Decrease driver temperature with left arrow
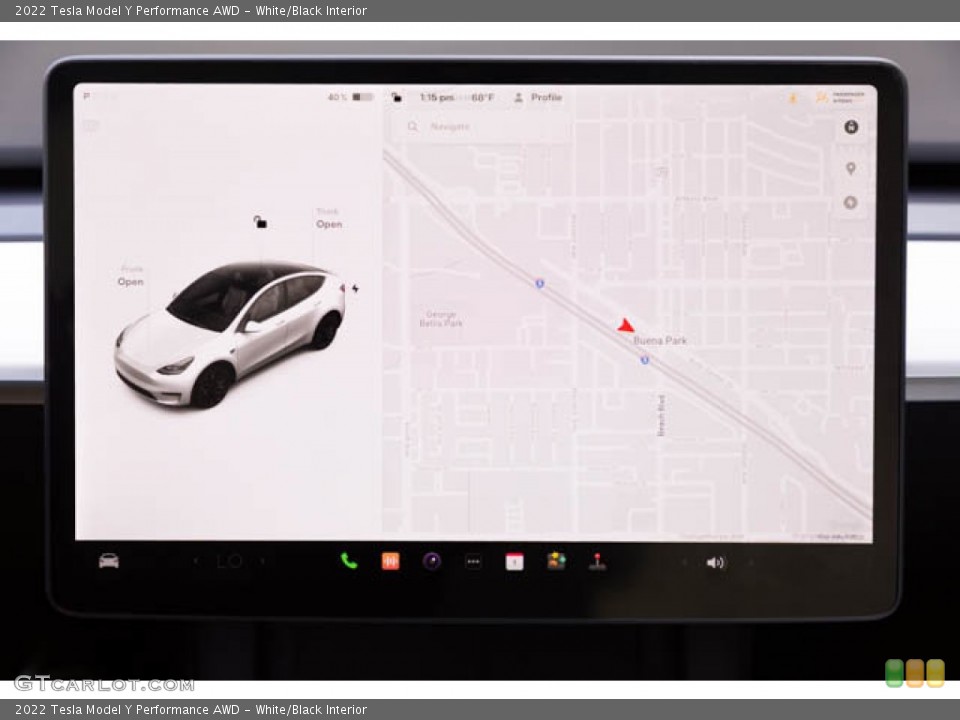This screenshot has width=960, height=720. point(196,561)
